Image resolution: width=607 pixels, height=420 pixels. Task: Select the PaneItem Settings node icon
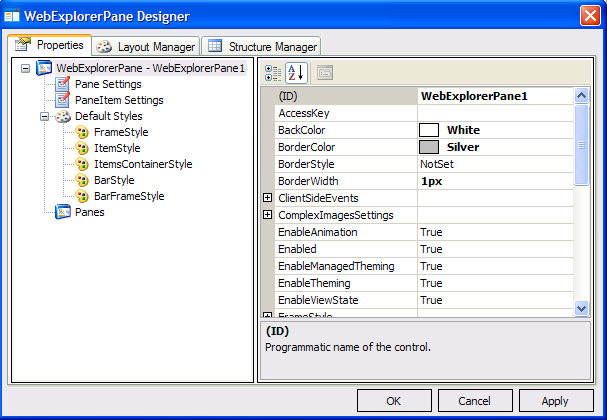coord(63,100)
